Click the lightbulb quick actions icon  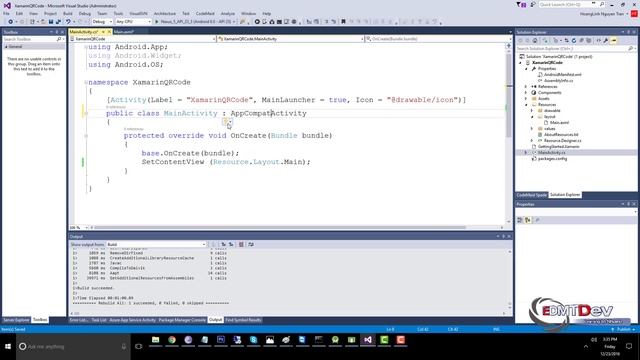[226, 122]
